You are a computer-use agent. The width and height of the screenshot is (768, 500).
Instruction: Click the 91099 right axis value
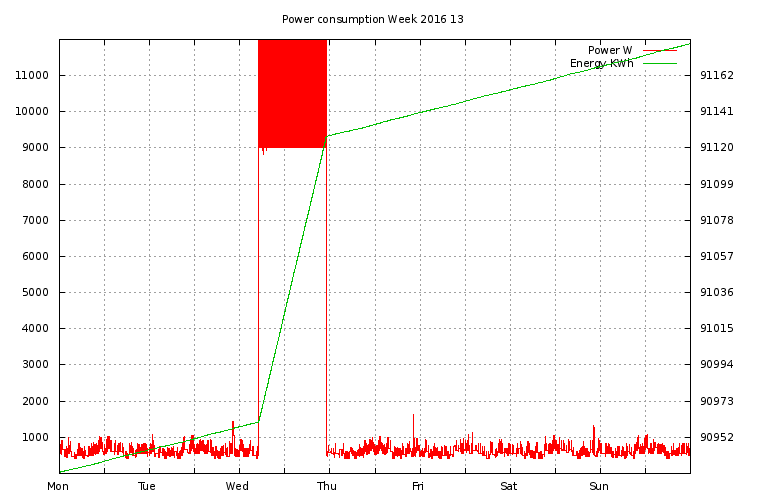pos(717,184)
